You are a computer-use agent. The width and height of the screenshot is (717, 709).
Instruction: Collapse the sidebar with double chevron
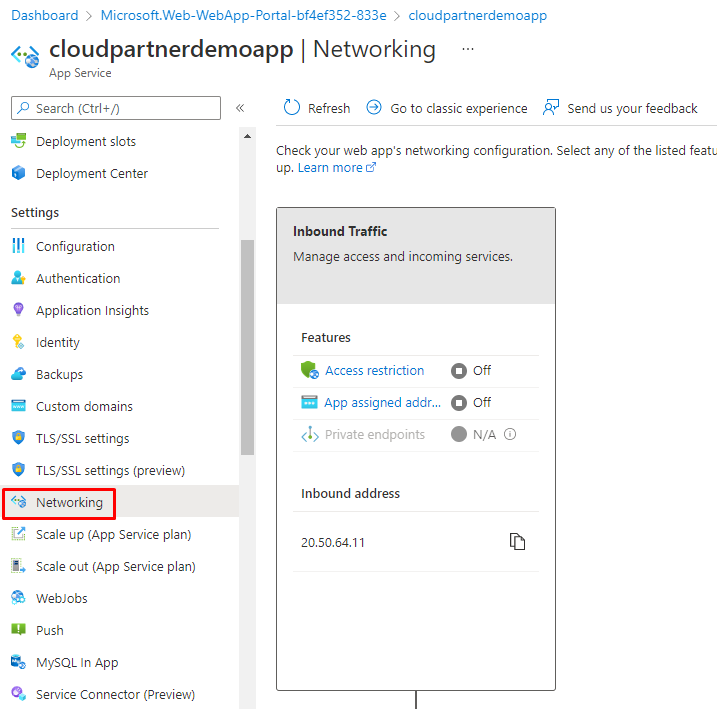tap(240, 108)
